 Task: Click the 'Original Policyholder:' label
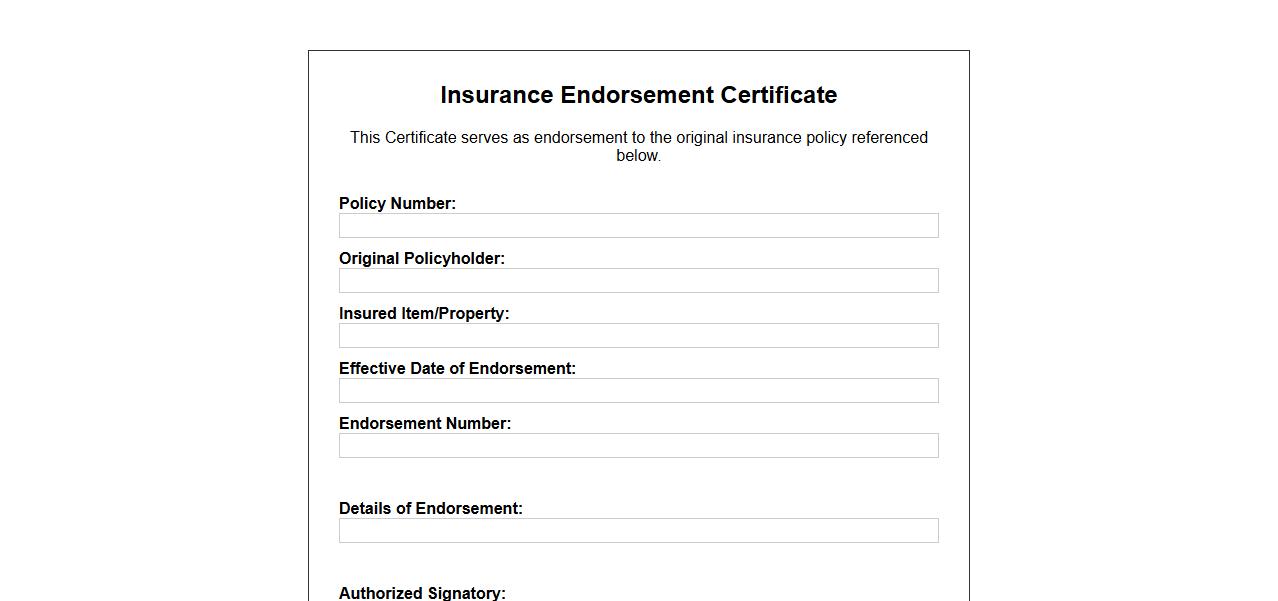click(421, 258)
